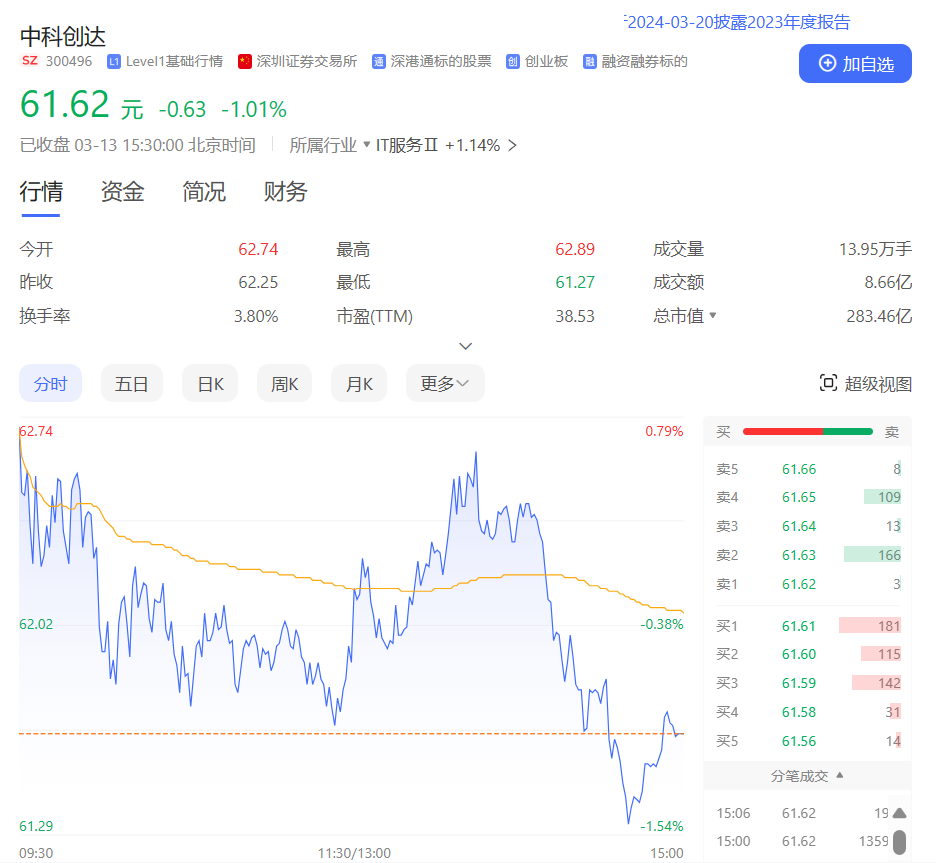Click the 超级视图 fullscreen frame icon
The width and height of the screenshot is (936, 863).
point(828,383)
